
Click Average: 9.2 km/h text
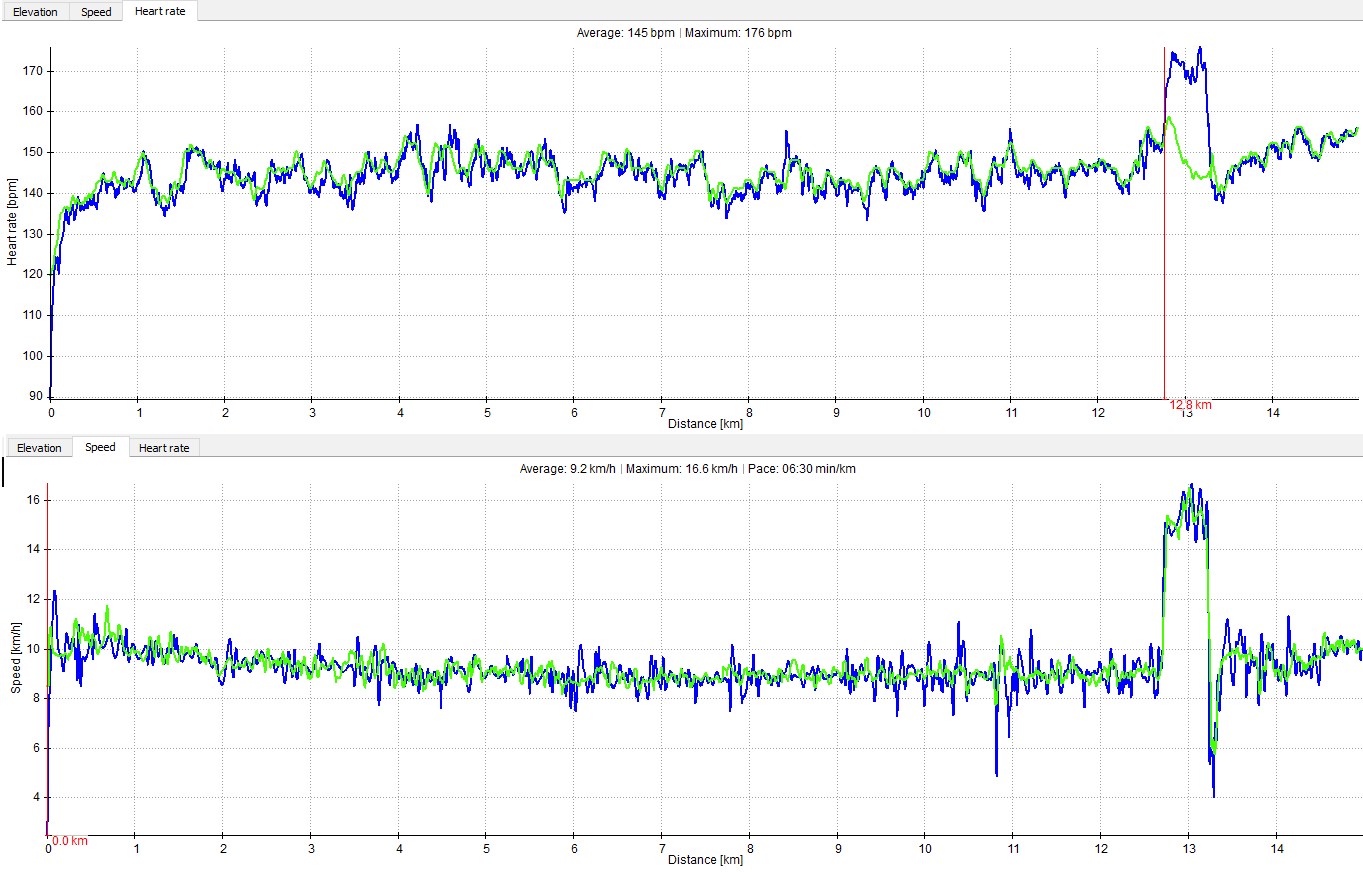[x=568, y=469]
